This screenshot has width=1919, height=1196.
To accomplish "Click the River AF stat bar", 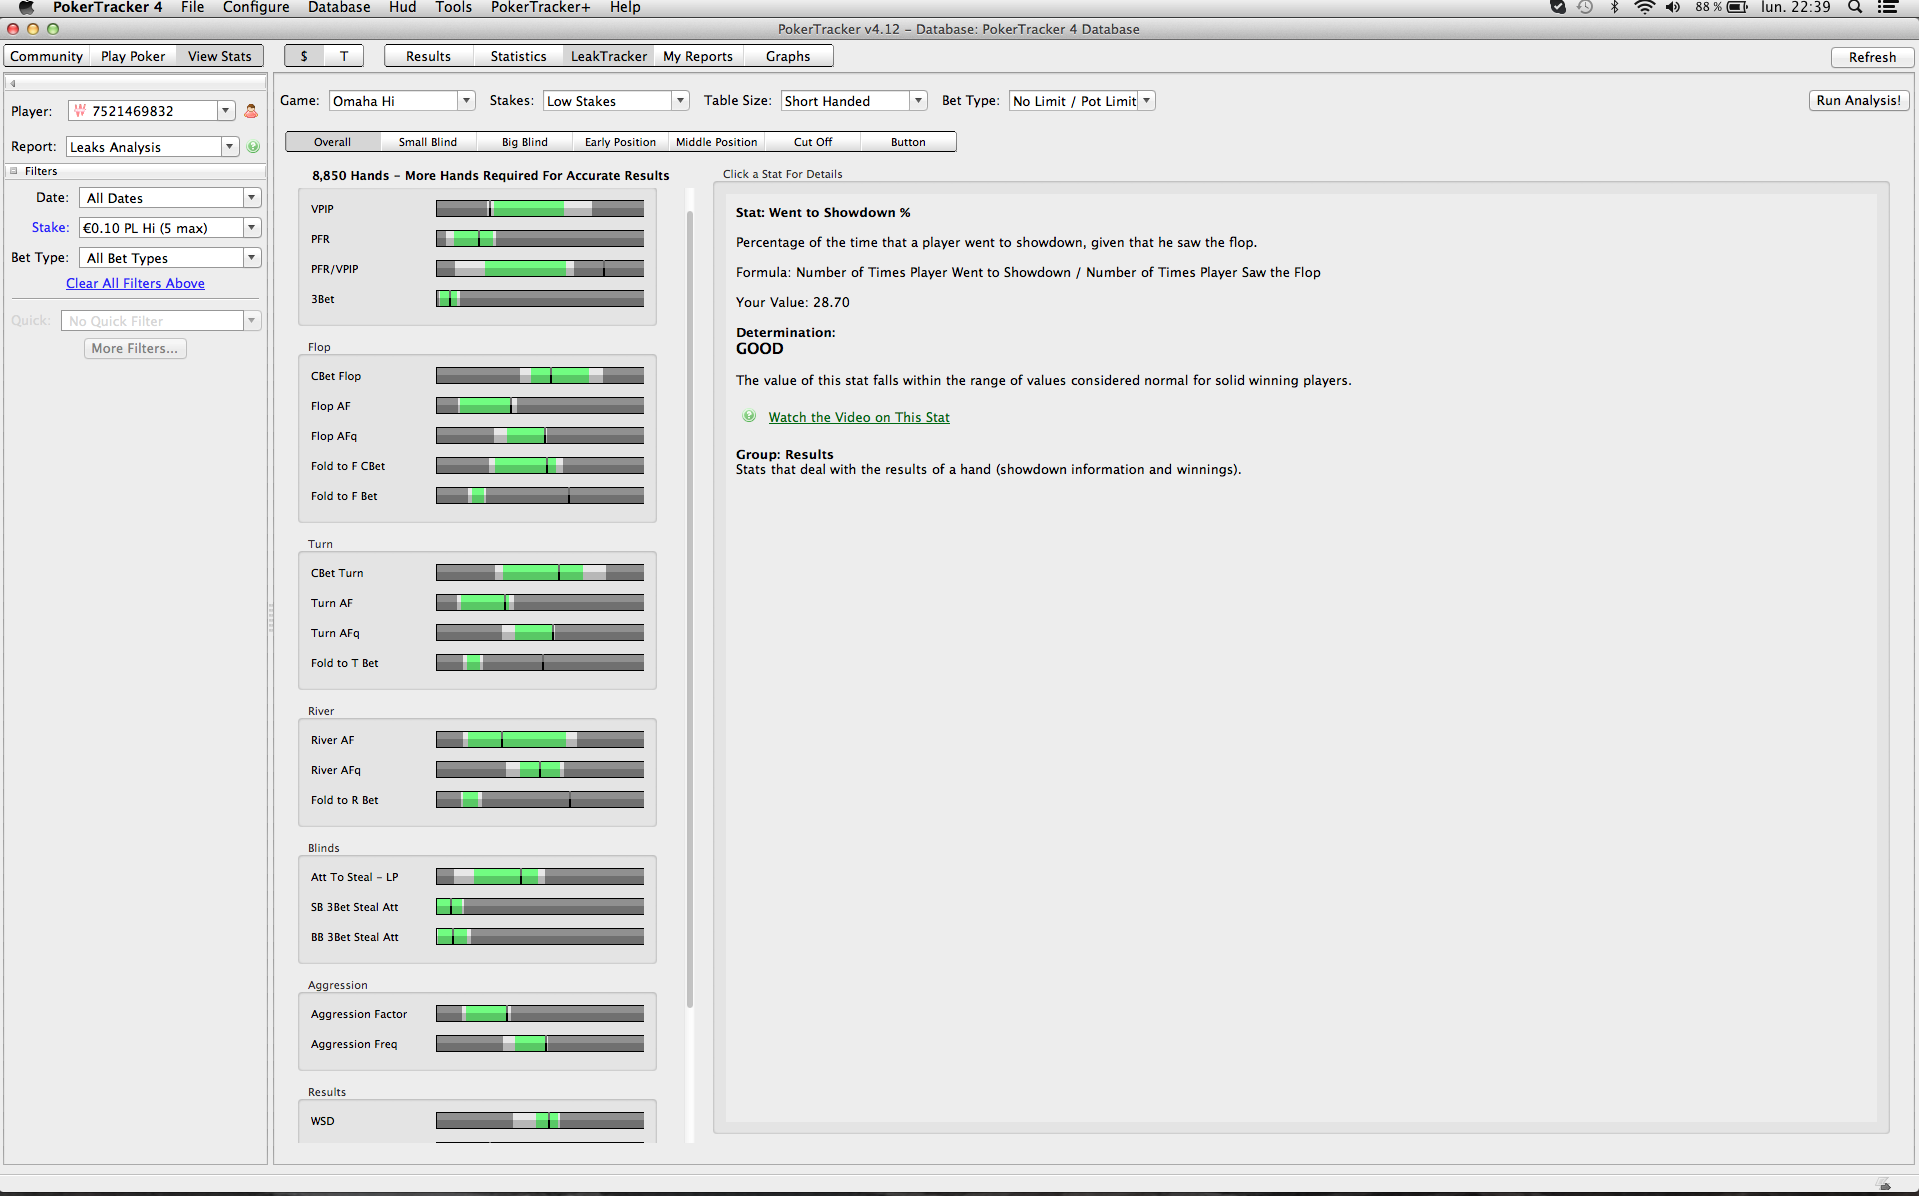I will [x=540, y=740].
